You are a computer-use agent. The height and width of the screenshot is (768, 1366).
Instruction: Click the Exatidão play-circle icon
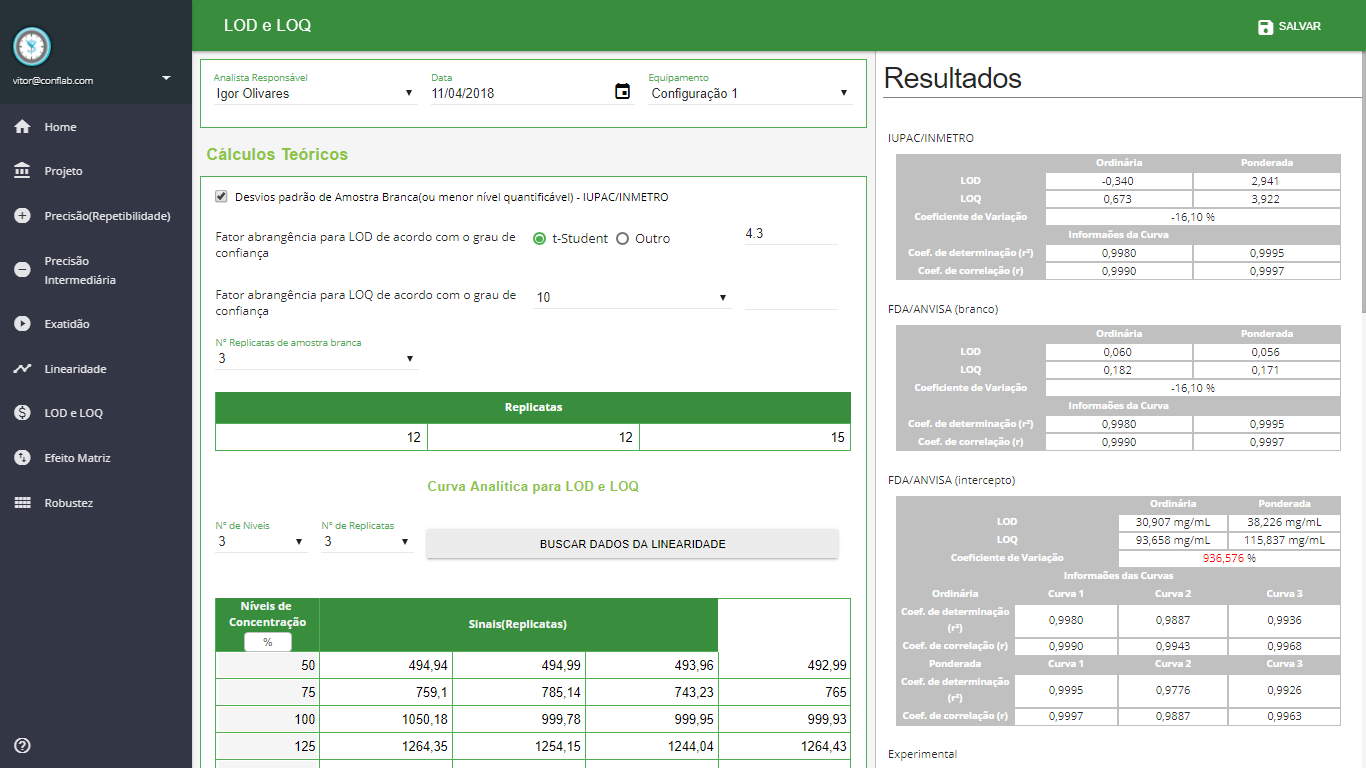(x=22, y=324)
